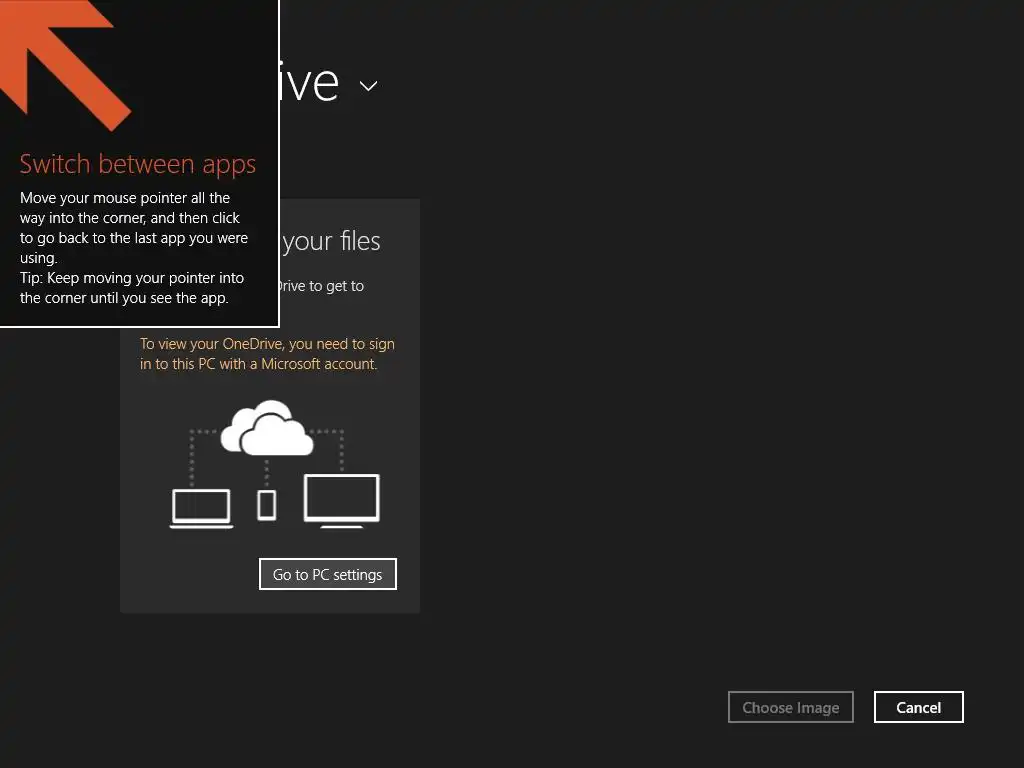Click the greyed Choose Image button
Viewport: 1024px width, 768px height.
(x=790, y=707)
